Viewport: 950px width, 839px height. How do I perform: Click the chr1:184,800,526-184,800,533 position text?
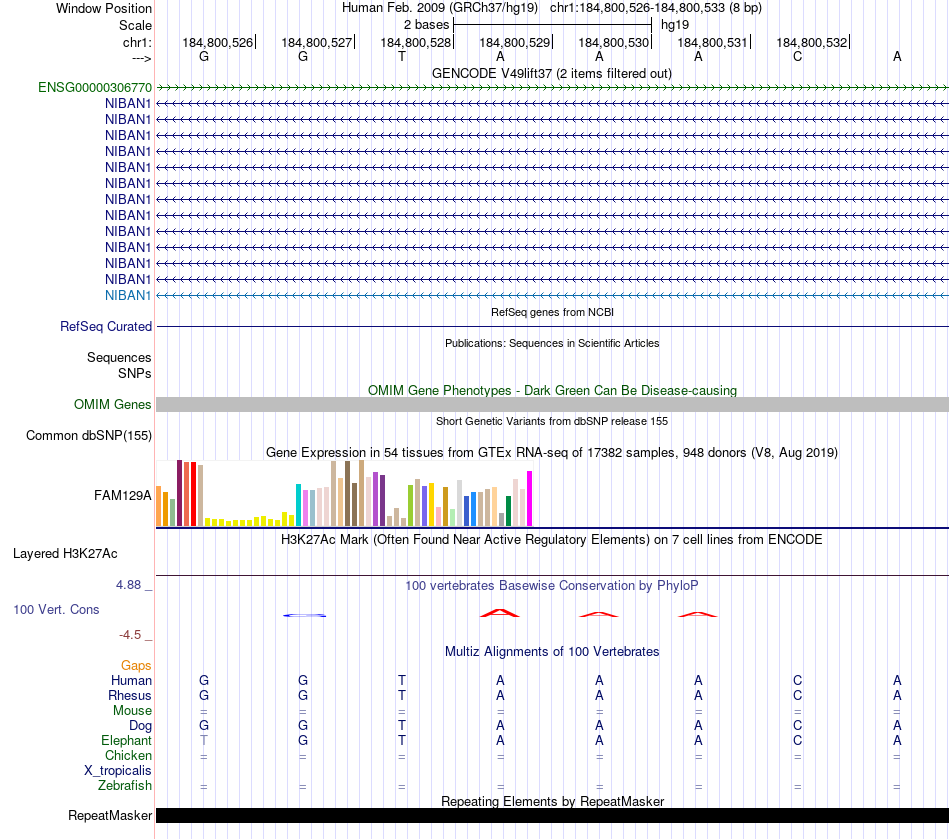tap(656, 8)
